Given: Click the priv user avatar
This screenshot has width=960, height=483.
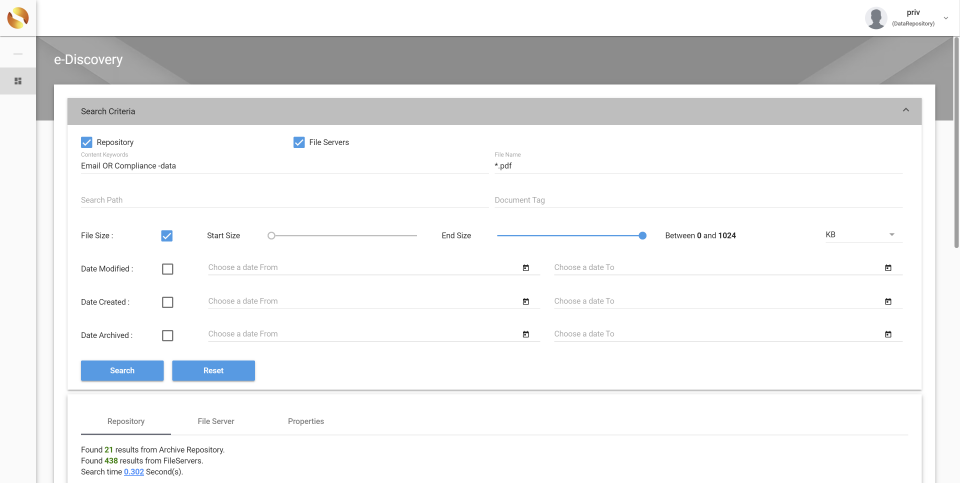Looking at the screenshot, I should point(876,18).
